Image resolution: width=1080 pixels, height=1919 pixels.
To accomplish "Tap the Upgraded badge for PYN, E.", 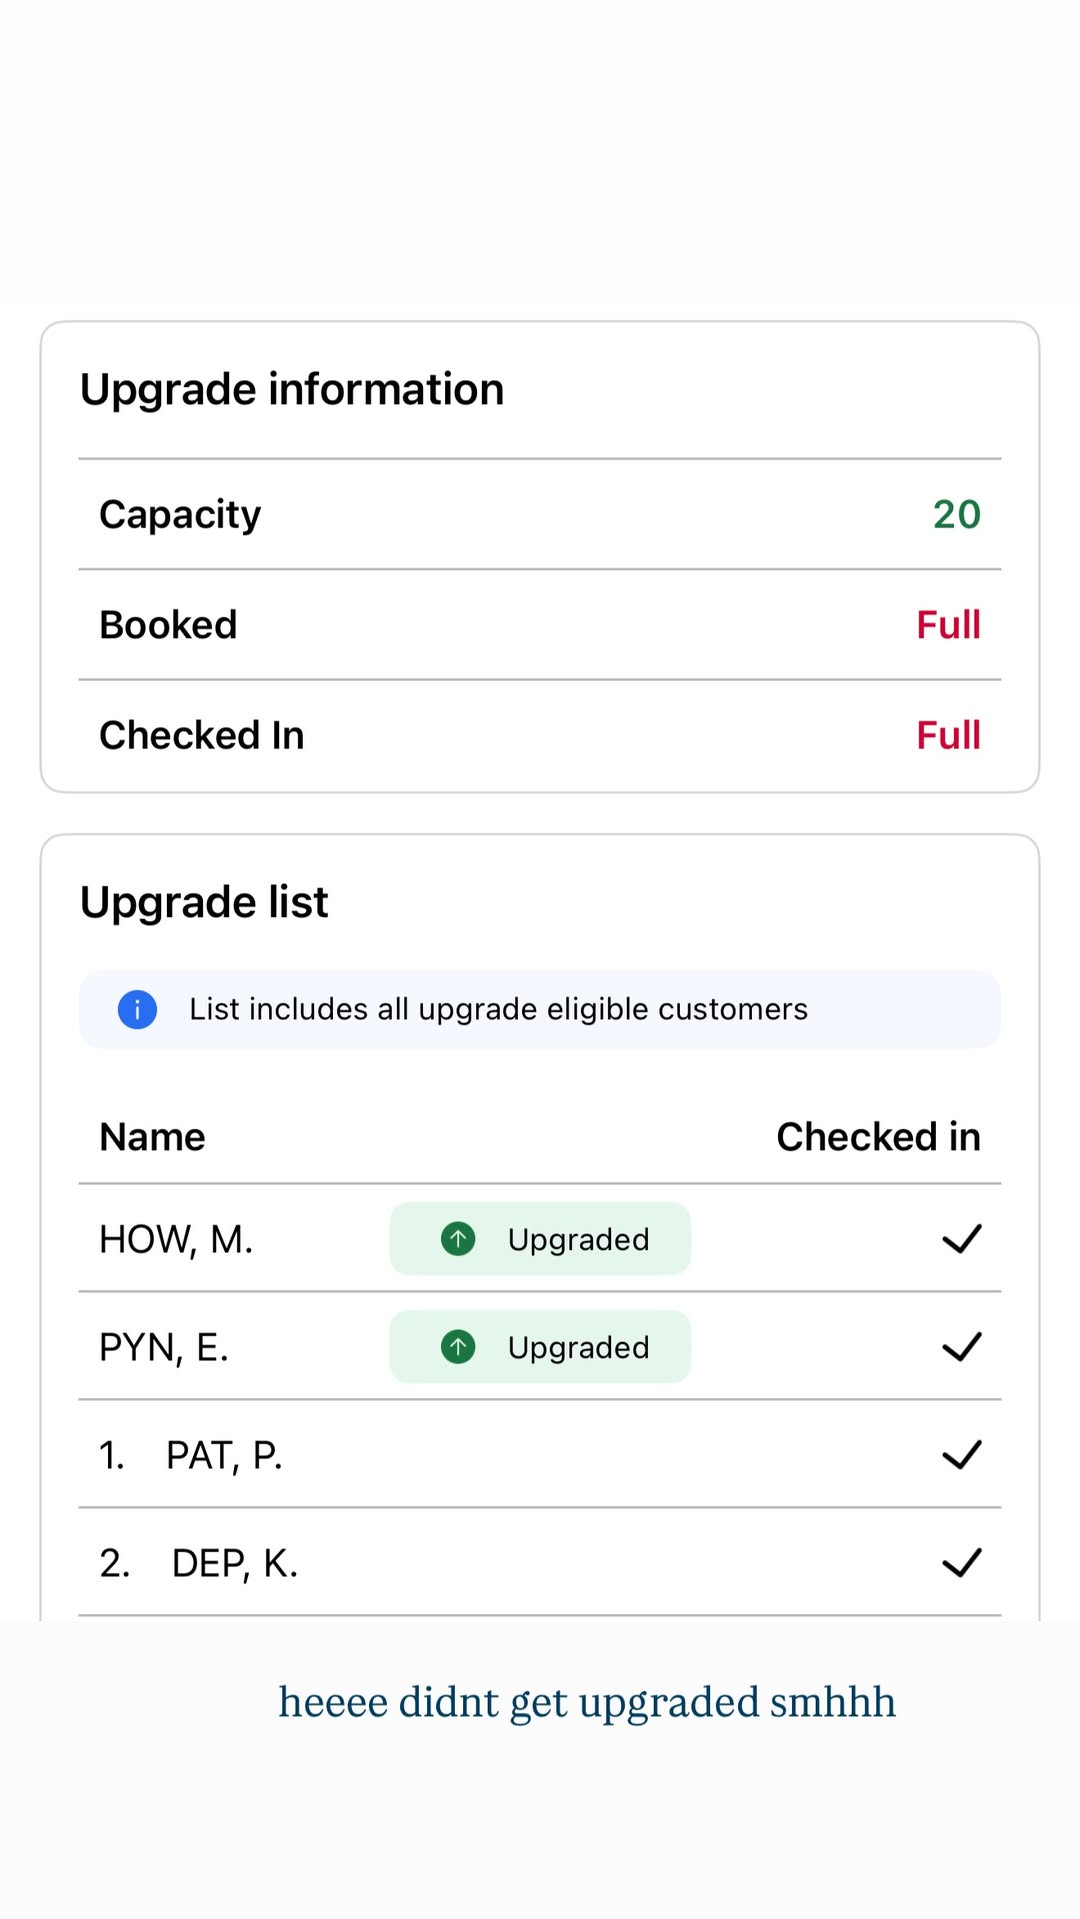I will (540, 1347).
